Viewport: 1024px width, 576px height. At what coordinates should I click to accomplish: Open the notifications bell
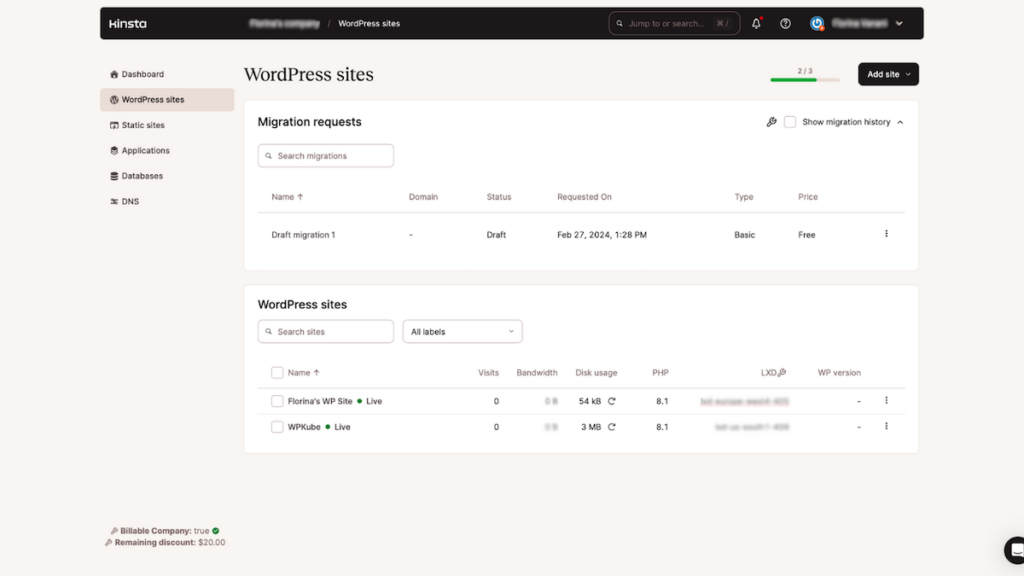(756, 24)
